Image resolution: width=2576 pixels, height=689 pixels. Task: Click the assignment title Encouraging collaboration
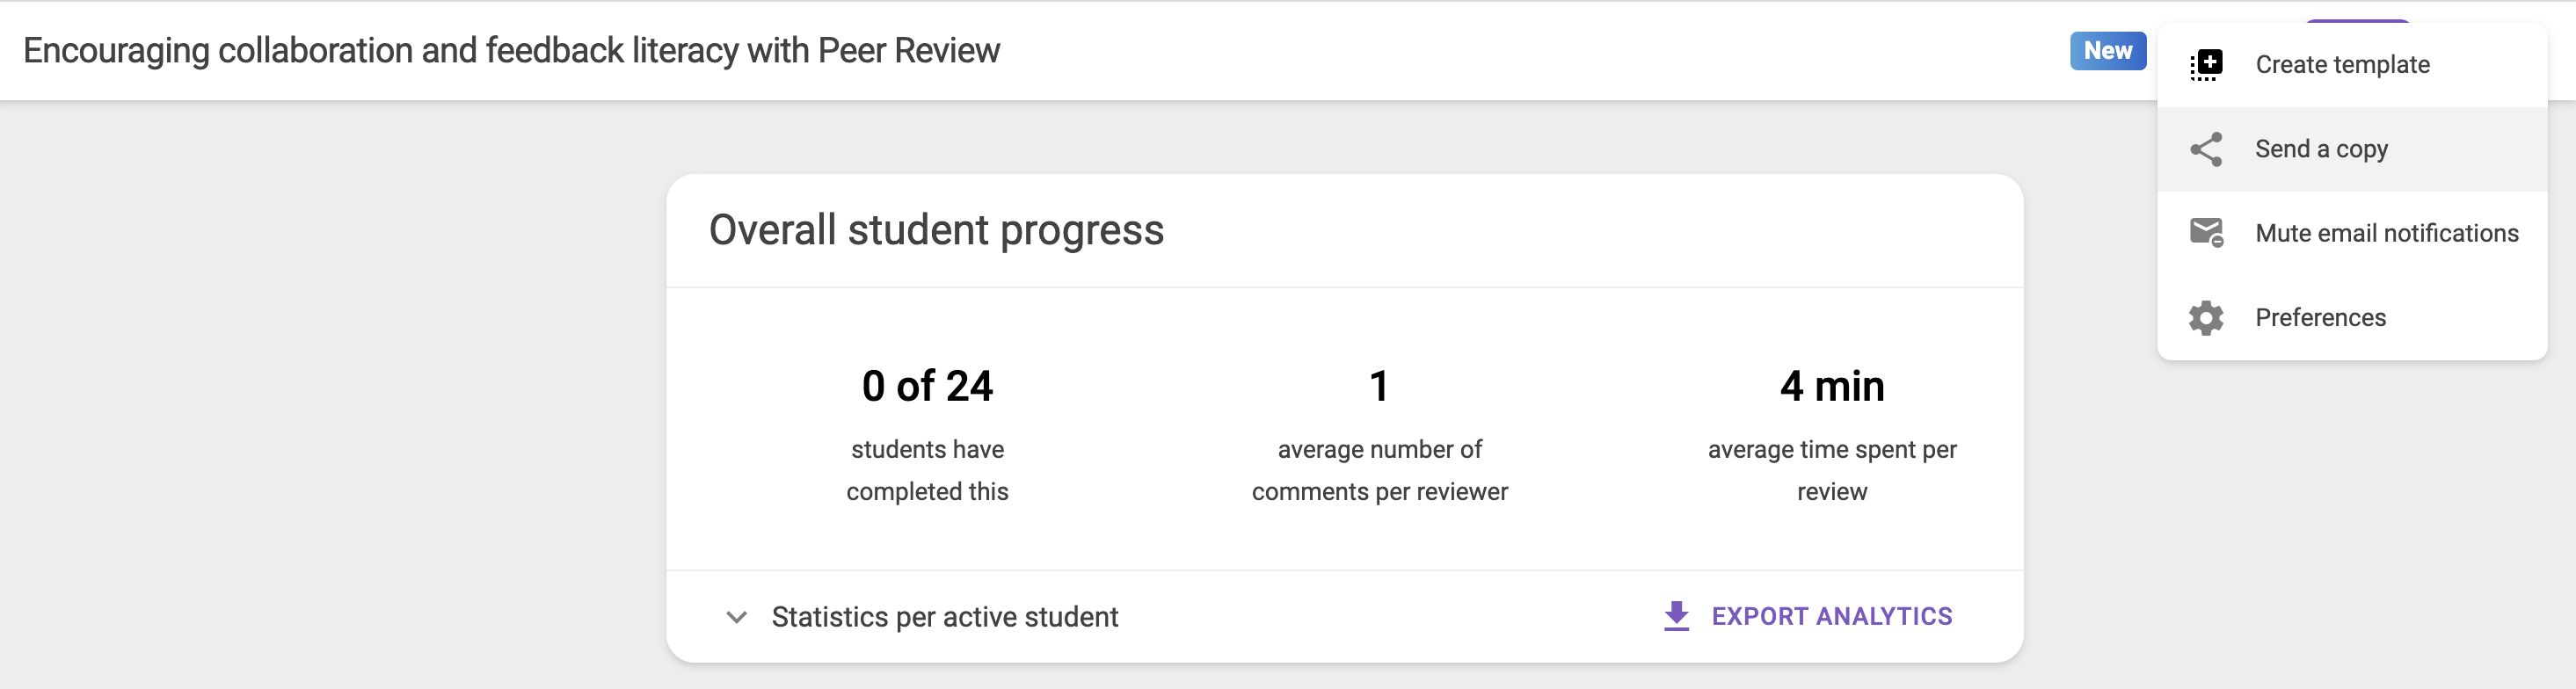click(511, 51)
